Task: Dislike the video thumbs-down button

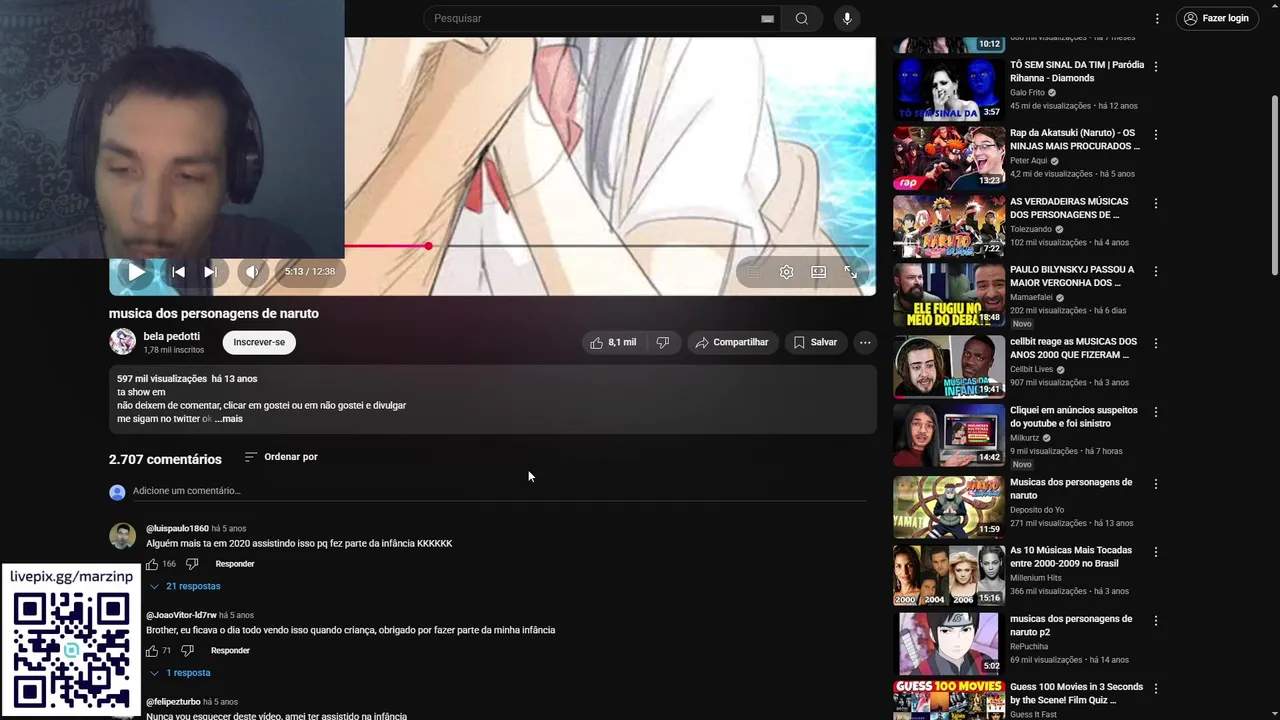Action: [662, 342]
